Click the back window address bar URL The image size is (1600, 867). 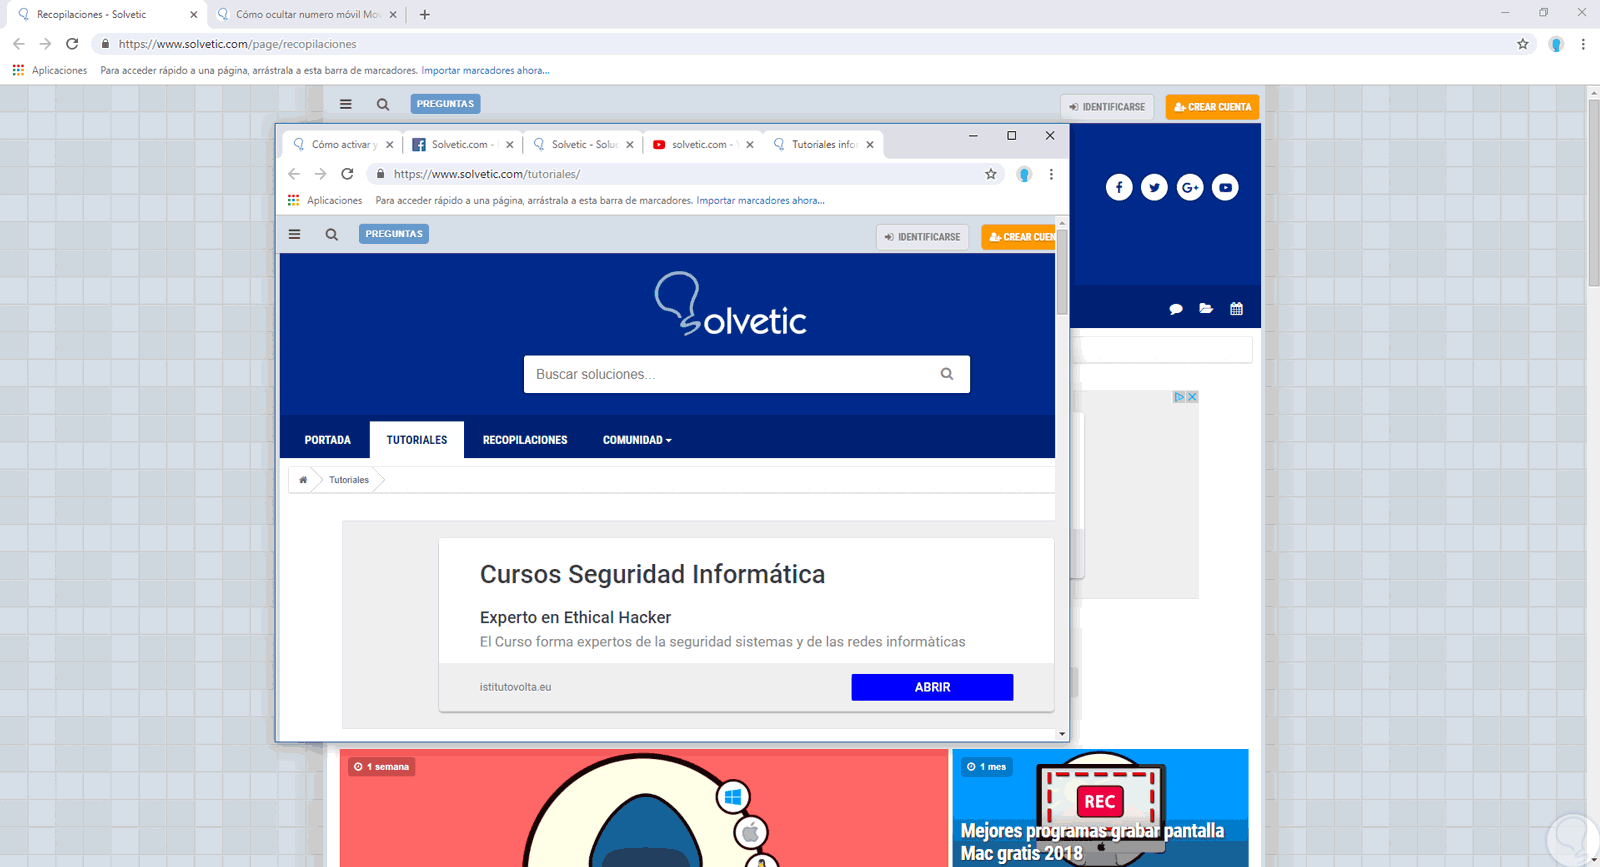(237, 44)
